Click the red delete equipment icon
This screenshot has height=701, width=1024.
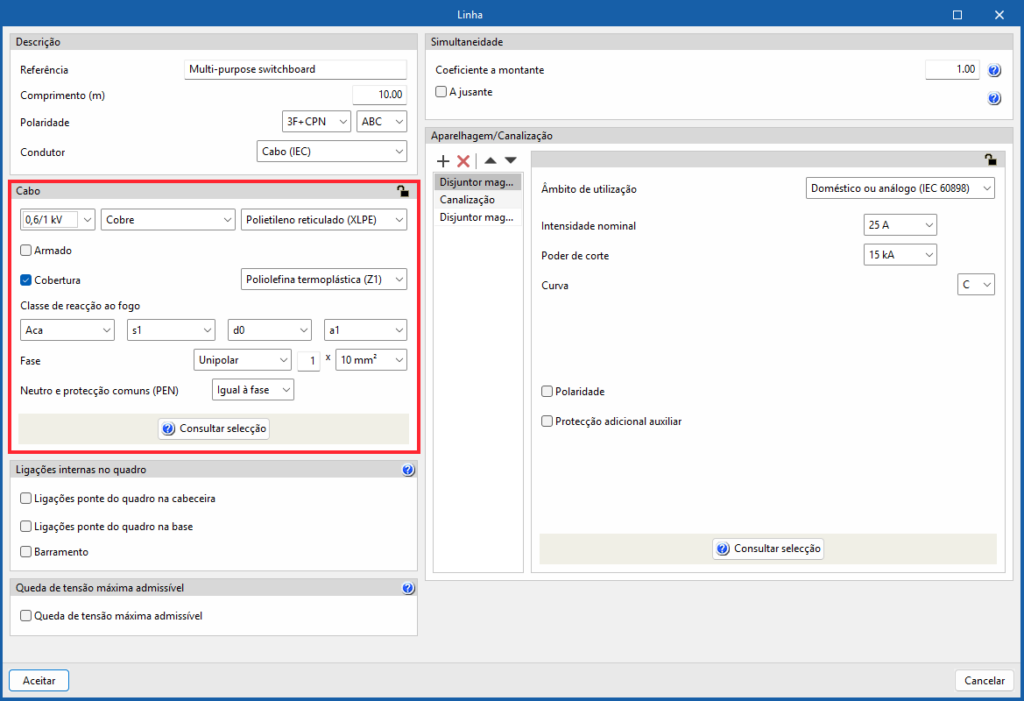tap(463, 161)
